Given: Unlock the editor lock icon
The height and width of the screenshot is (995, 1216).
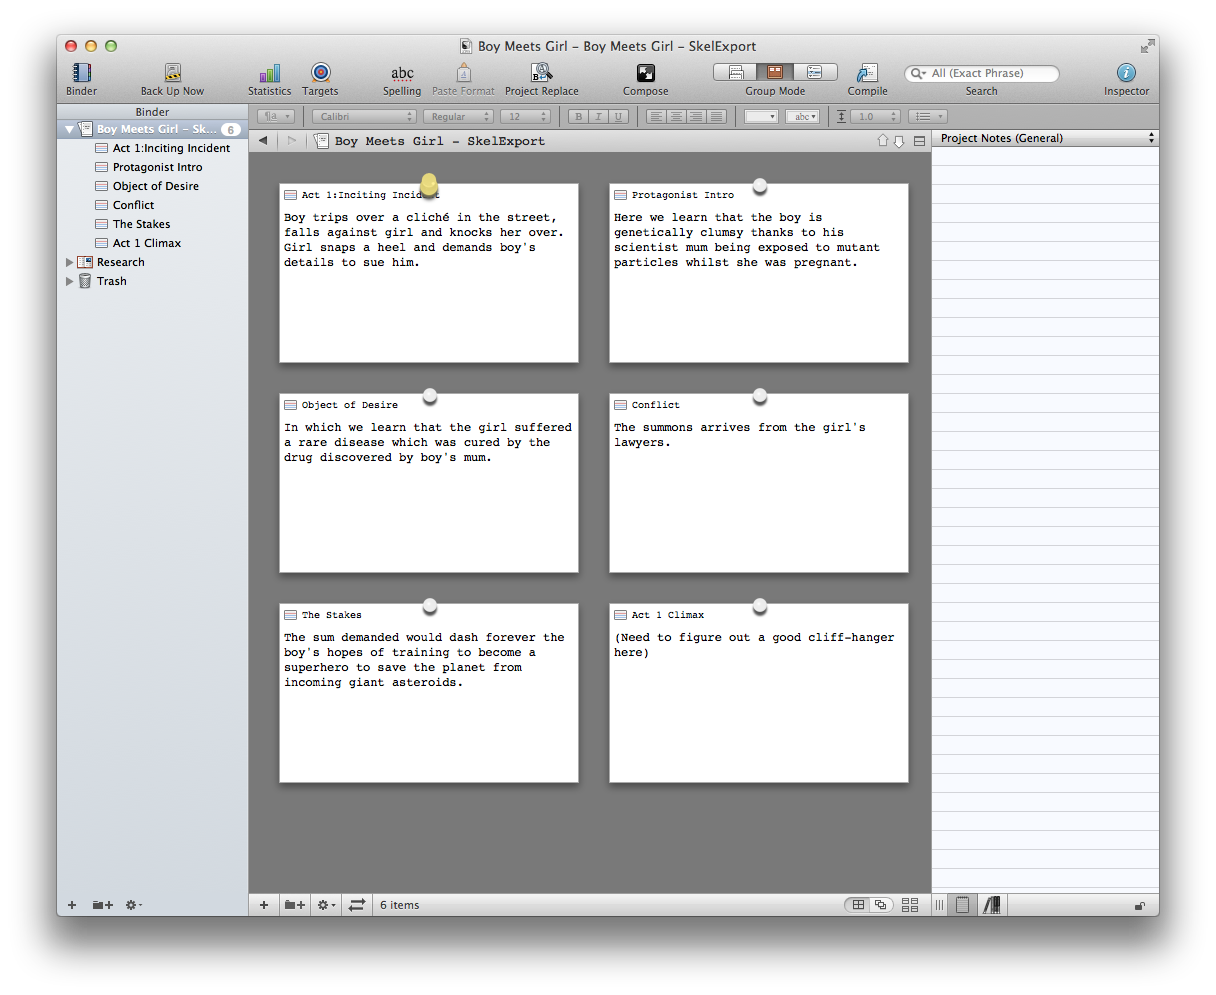Looking at the screenshot, I should [x=1140, y=904].
